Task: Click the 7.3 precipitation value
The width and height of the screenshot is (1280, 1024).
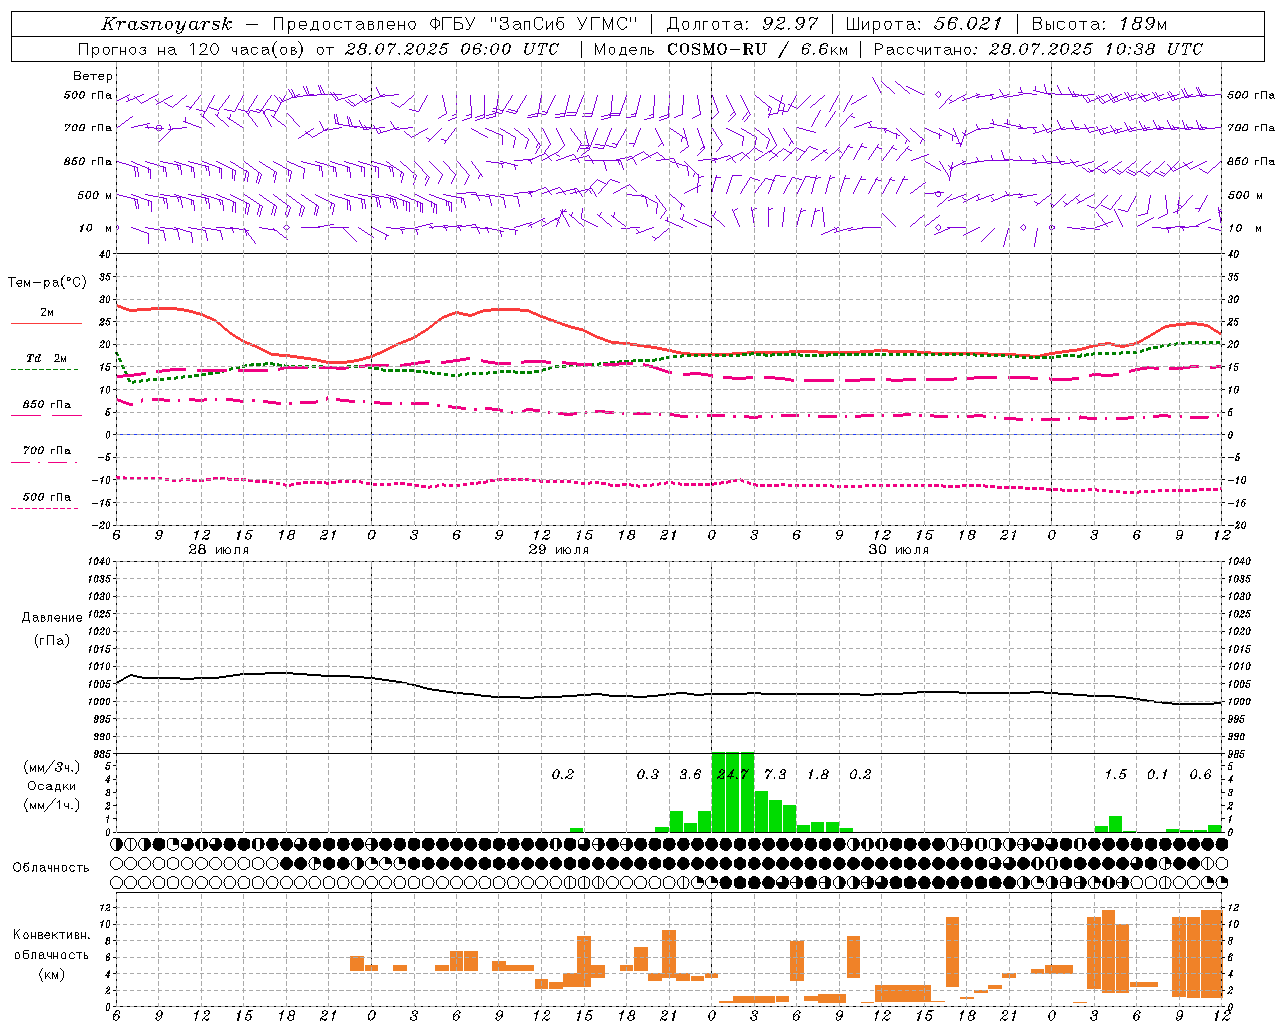Action: point(775,774)
